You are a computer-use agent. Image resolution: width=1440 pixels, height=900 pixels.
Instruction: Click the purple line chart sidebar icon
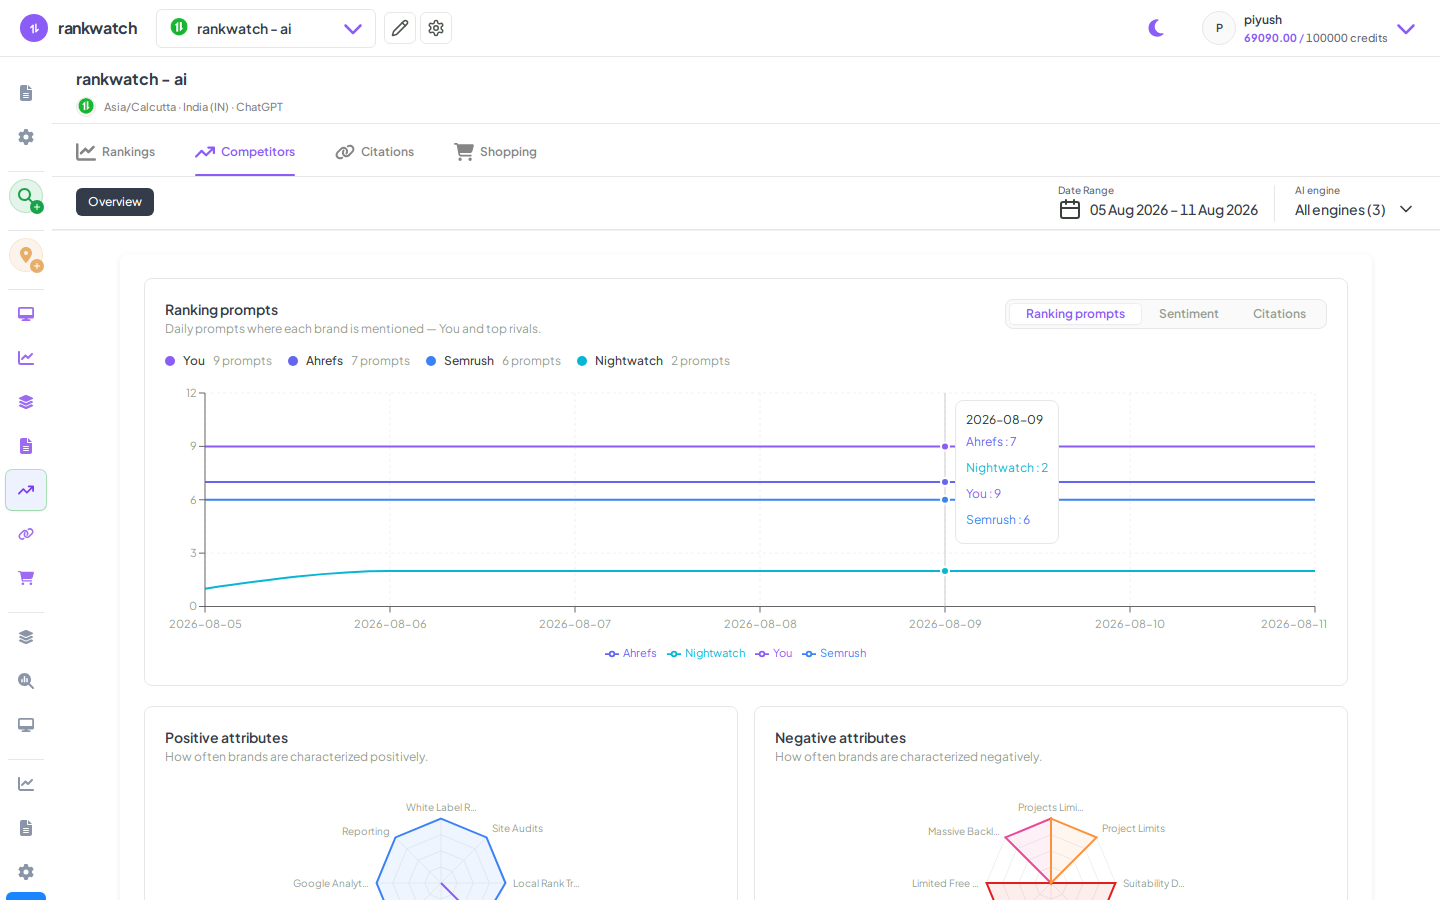pos(26,358)
